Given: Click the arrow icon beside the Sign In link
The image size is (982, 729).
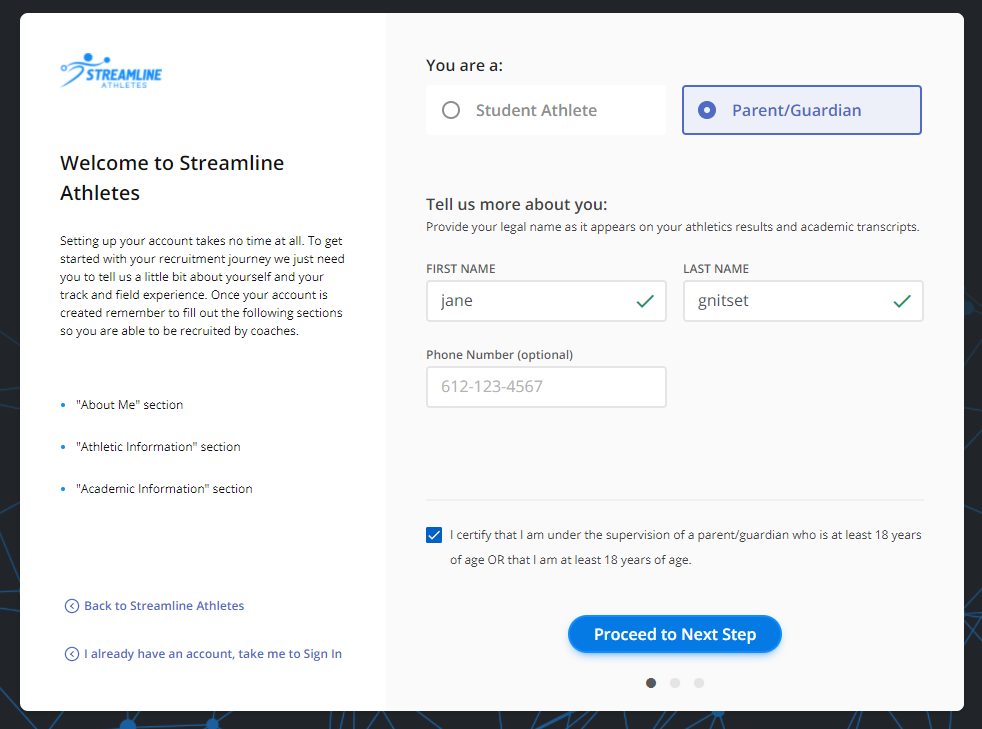Looking at the screenshot, I should 72,654.
